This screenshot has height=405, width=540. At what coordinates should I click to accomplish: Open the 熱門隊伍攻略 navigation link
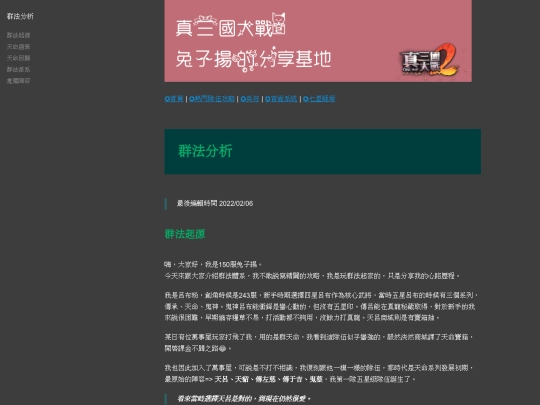coord(212,99)
